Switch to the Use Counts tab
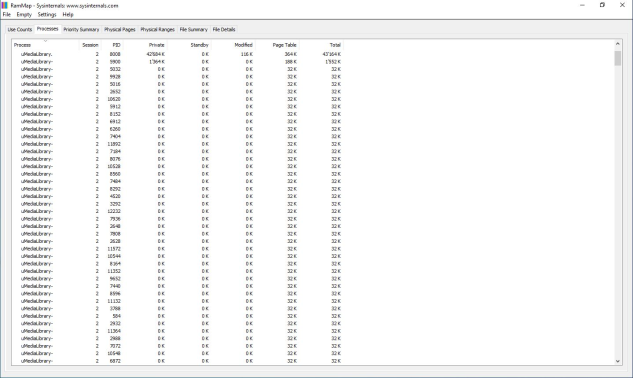 (x=20, y=29)
